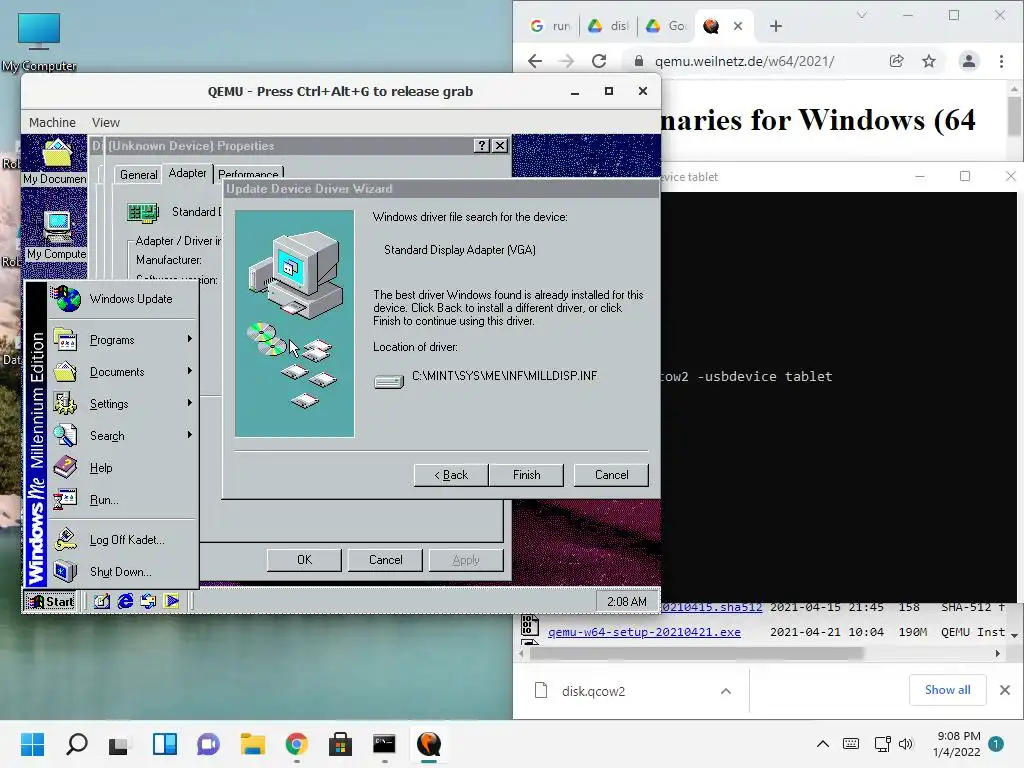Reload the page in Chrome

click(599, 61)
